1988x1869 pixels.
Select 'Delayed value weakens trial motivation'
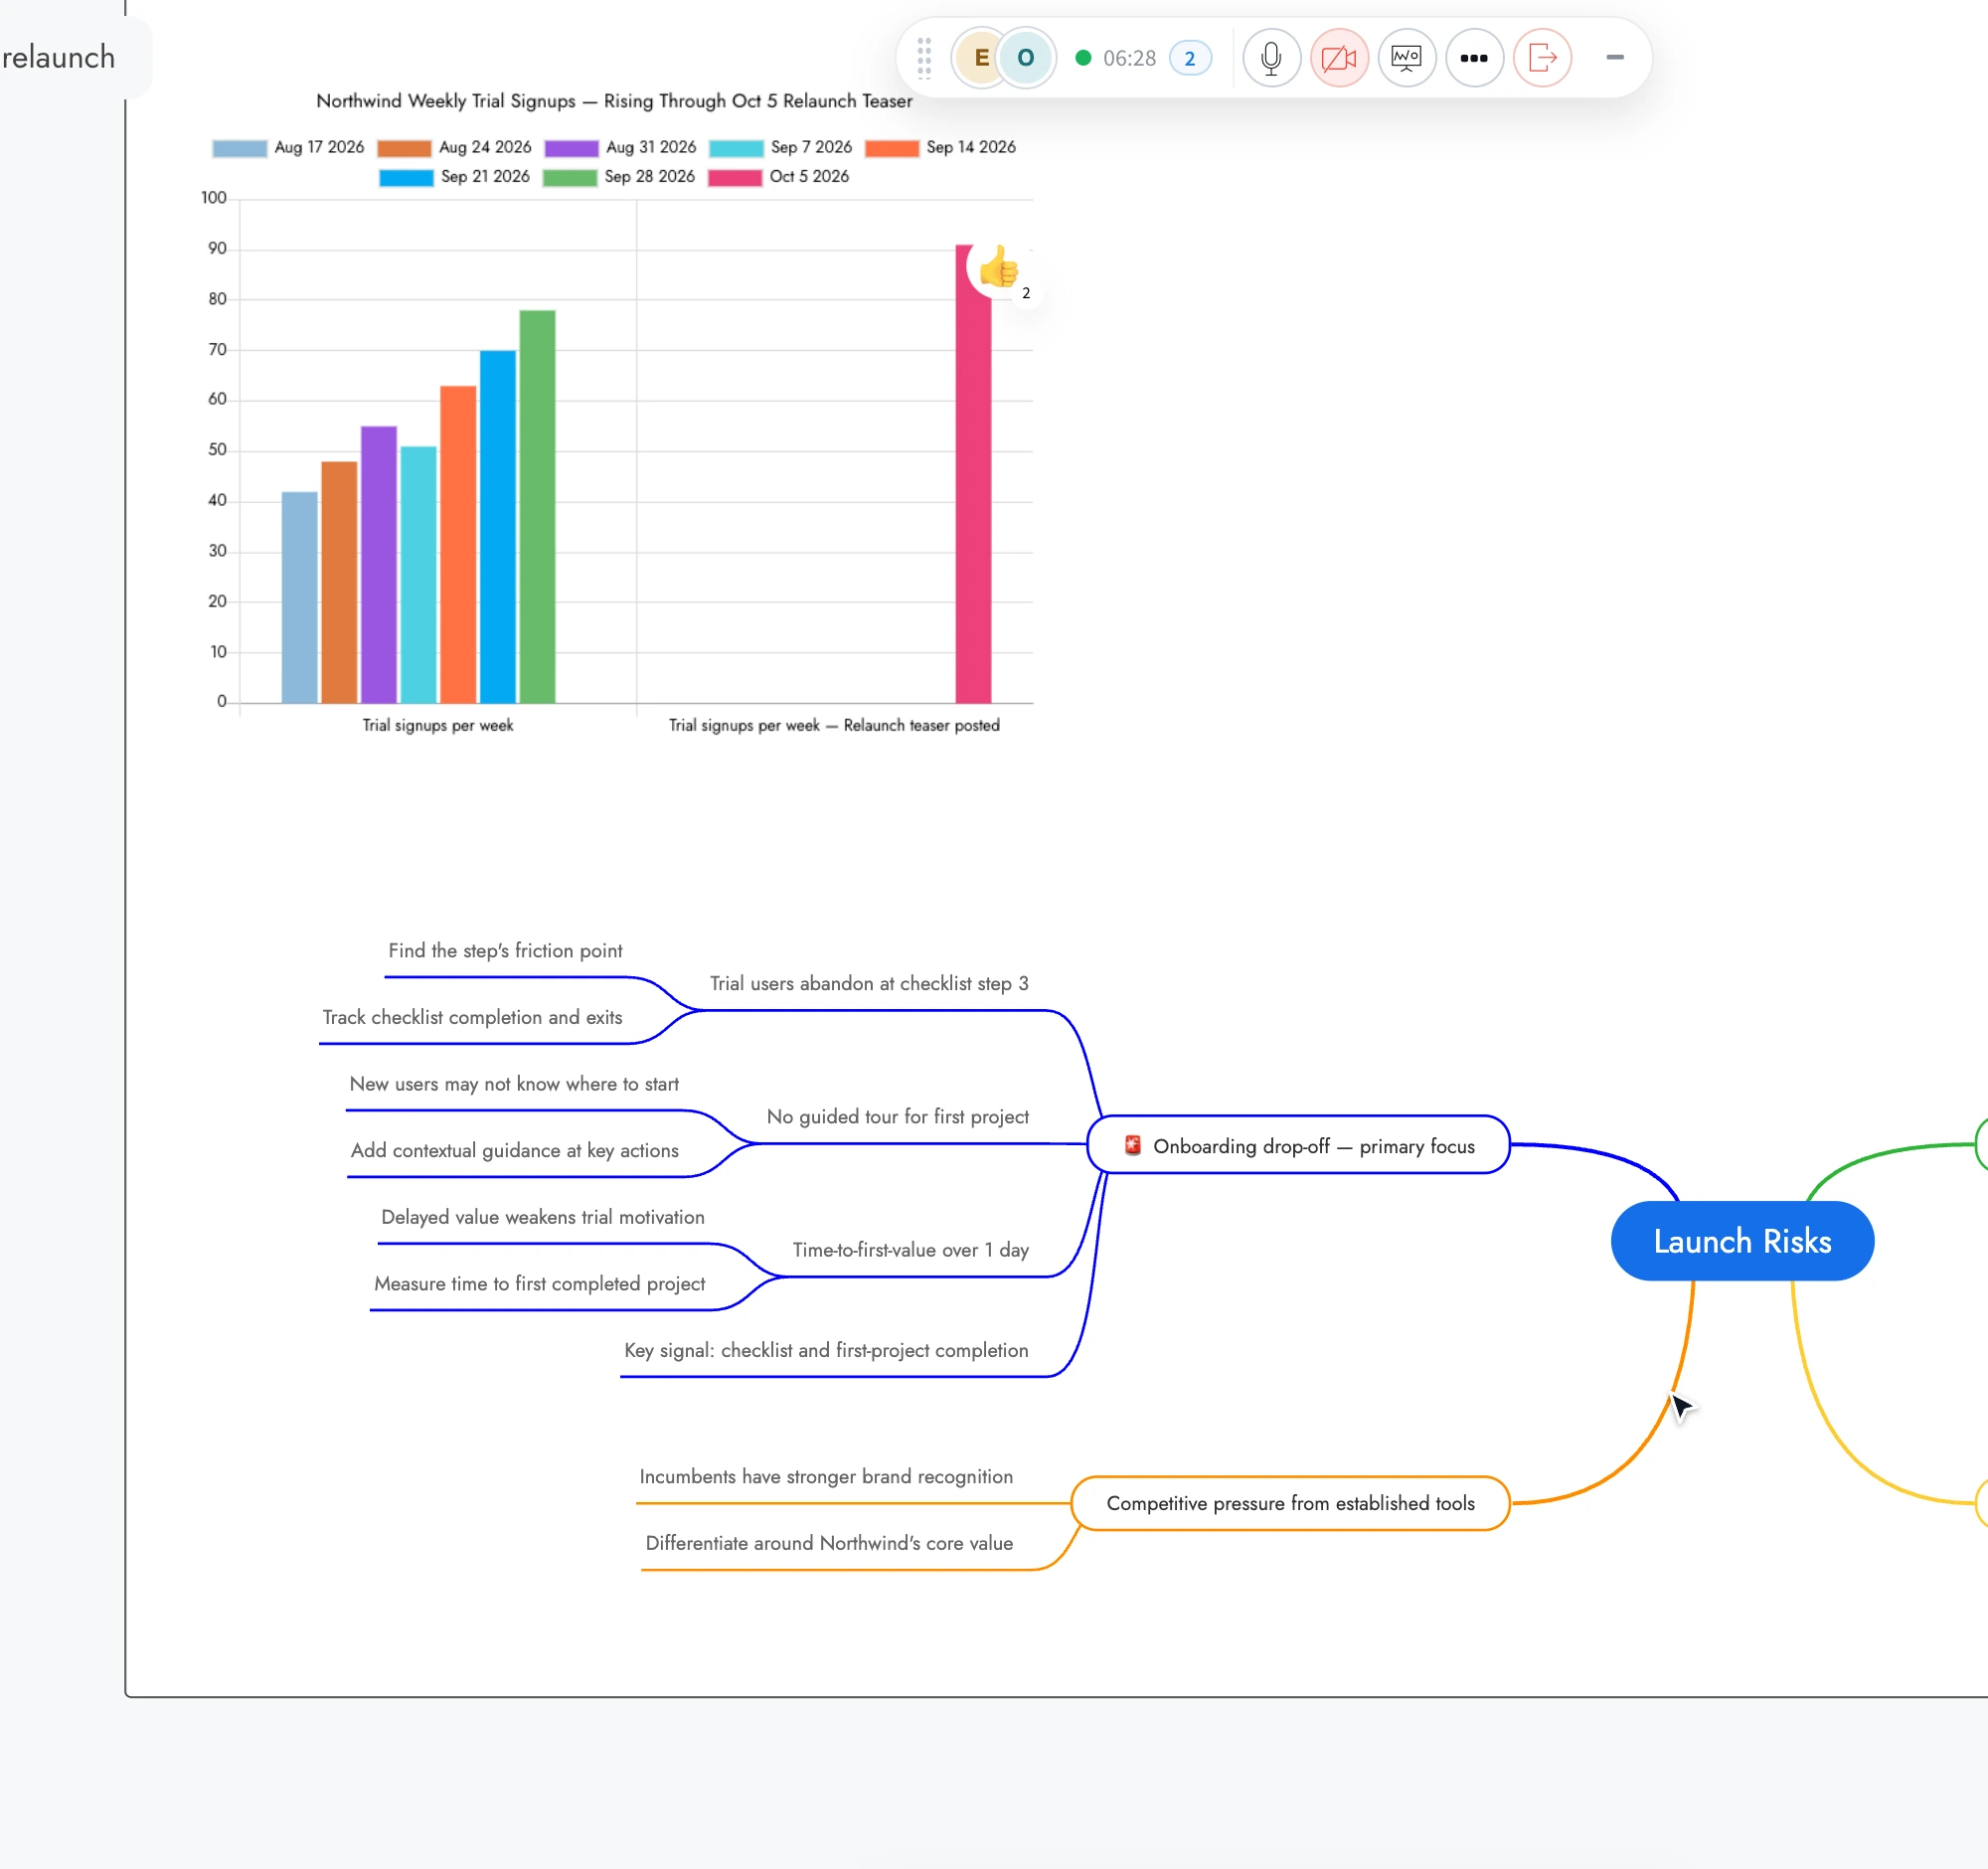tap(542, 1217)
